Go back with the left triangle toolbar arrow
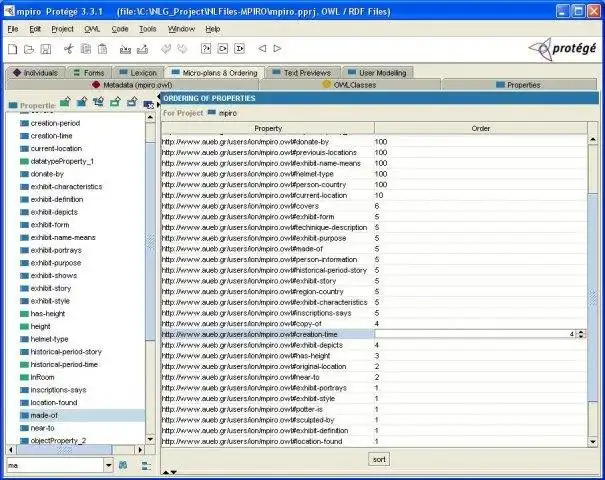 click(262, 49)
